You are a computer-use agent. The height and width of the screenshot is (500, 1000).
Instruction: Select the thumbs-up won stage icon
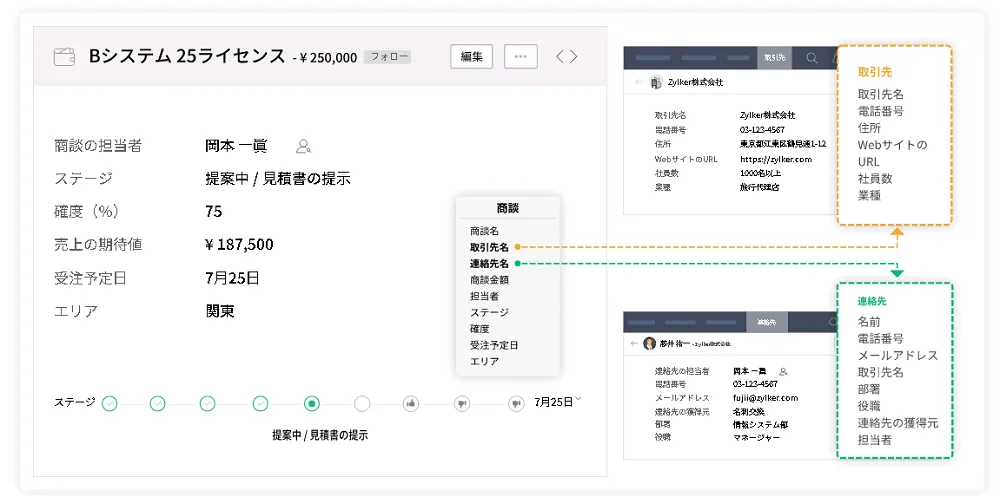[x=411, y=403]
